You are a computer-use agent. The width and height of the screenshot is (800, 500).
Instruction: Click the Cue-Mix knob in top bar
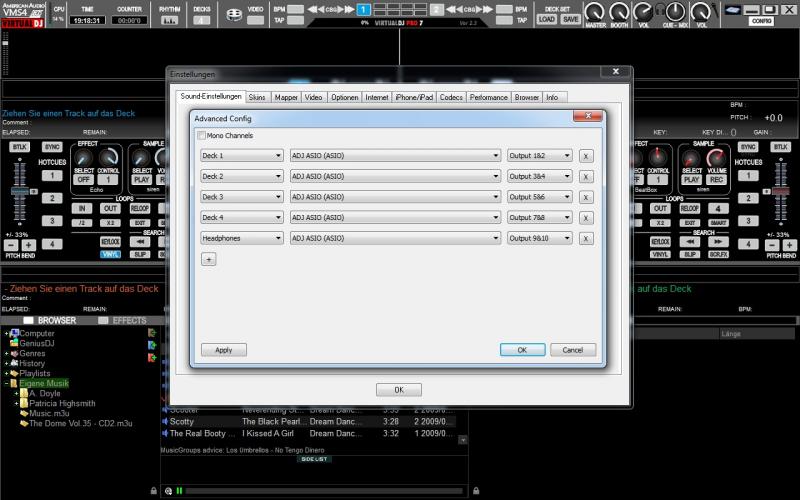pos(675,11)
